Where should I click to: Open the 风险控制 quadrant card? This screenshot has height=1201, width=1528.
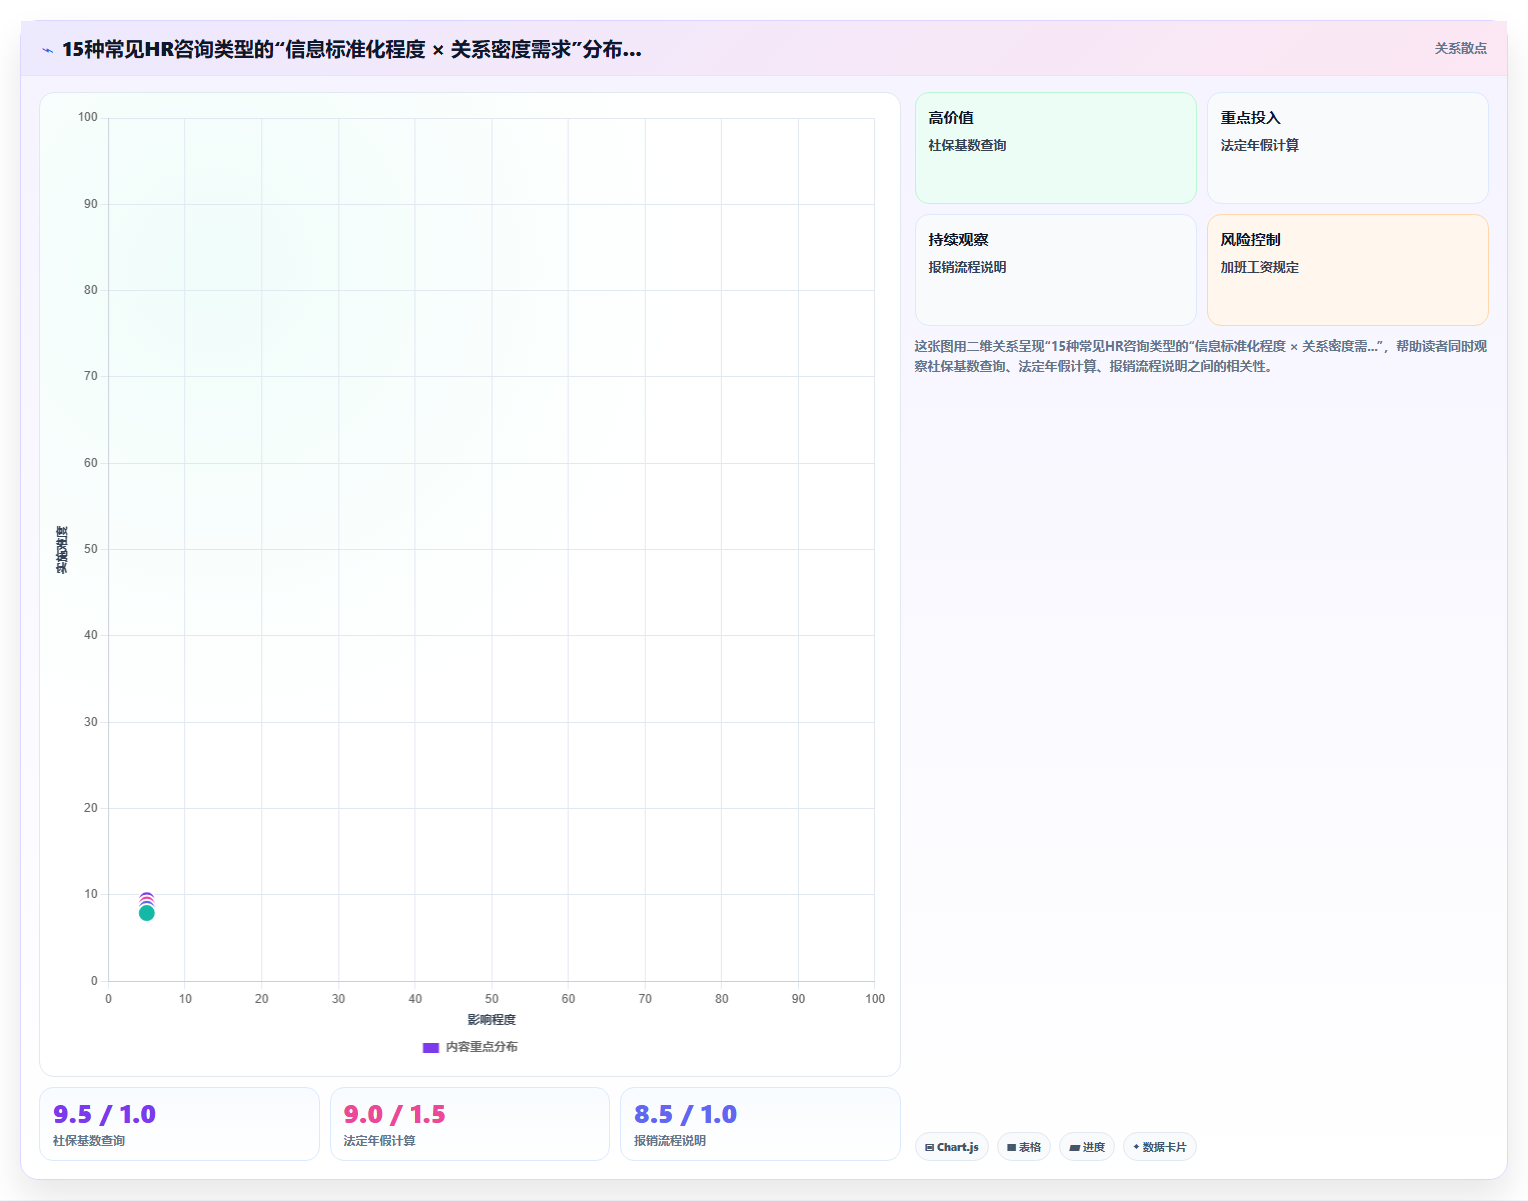click(1347, 270)
